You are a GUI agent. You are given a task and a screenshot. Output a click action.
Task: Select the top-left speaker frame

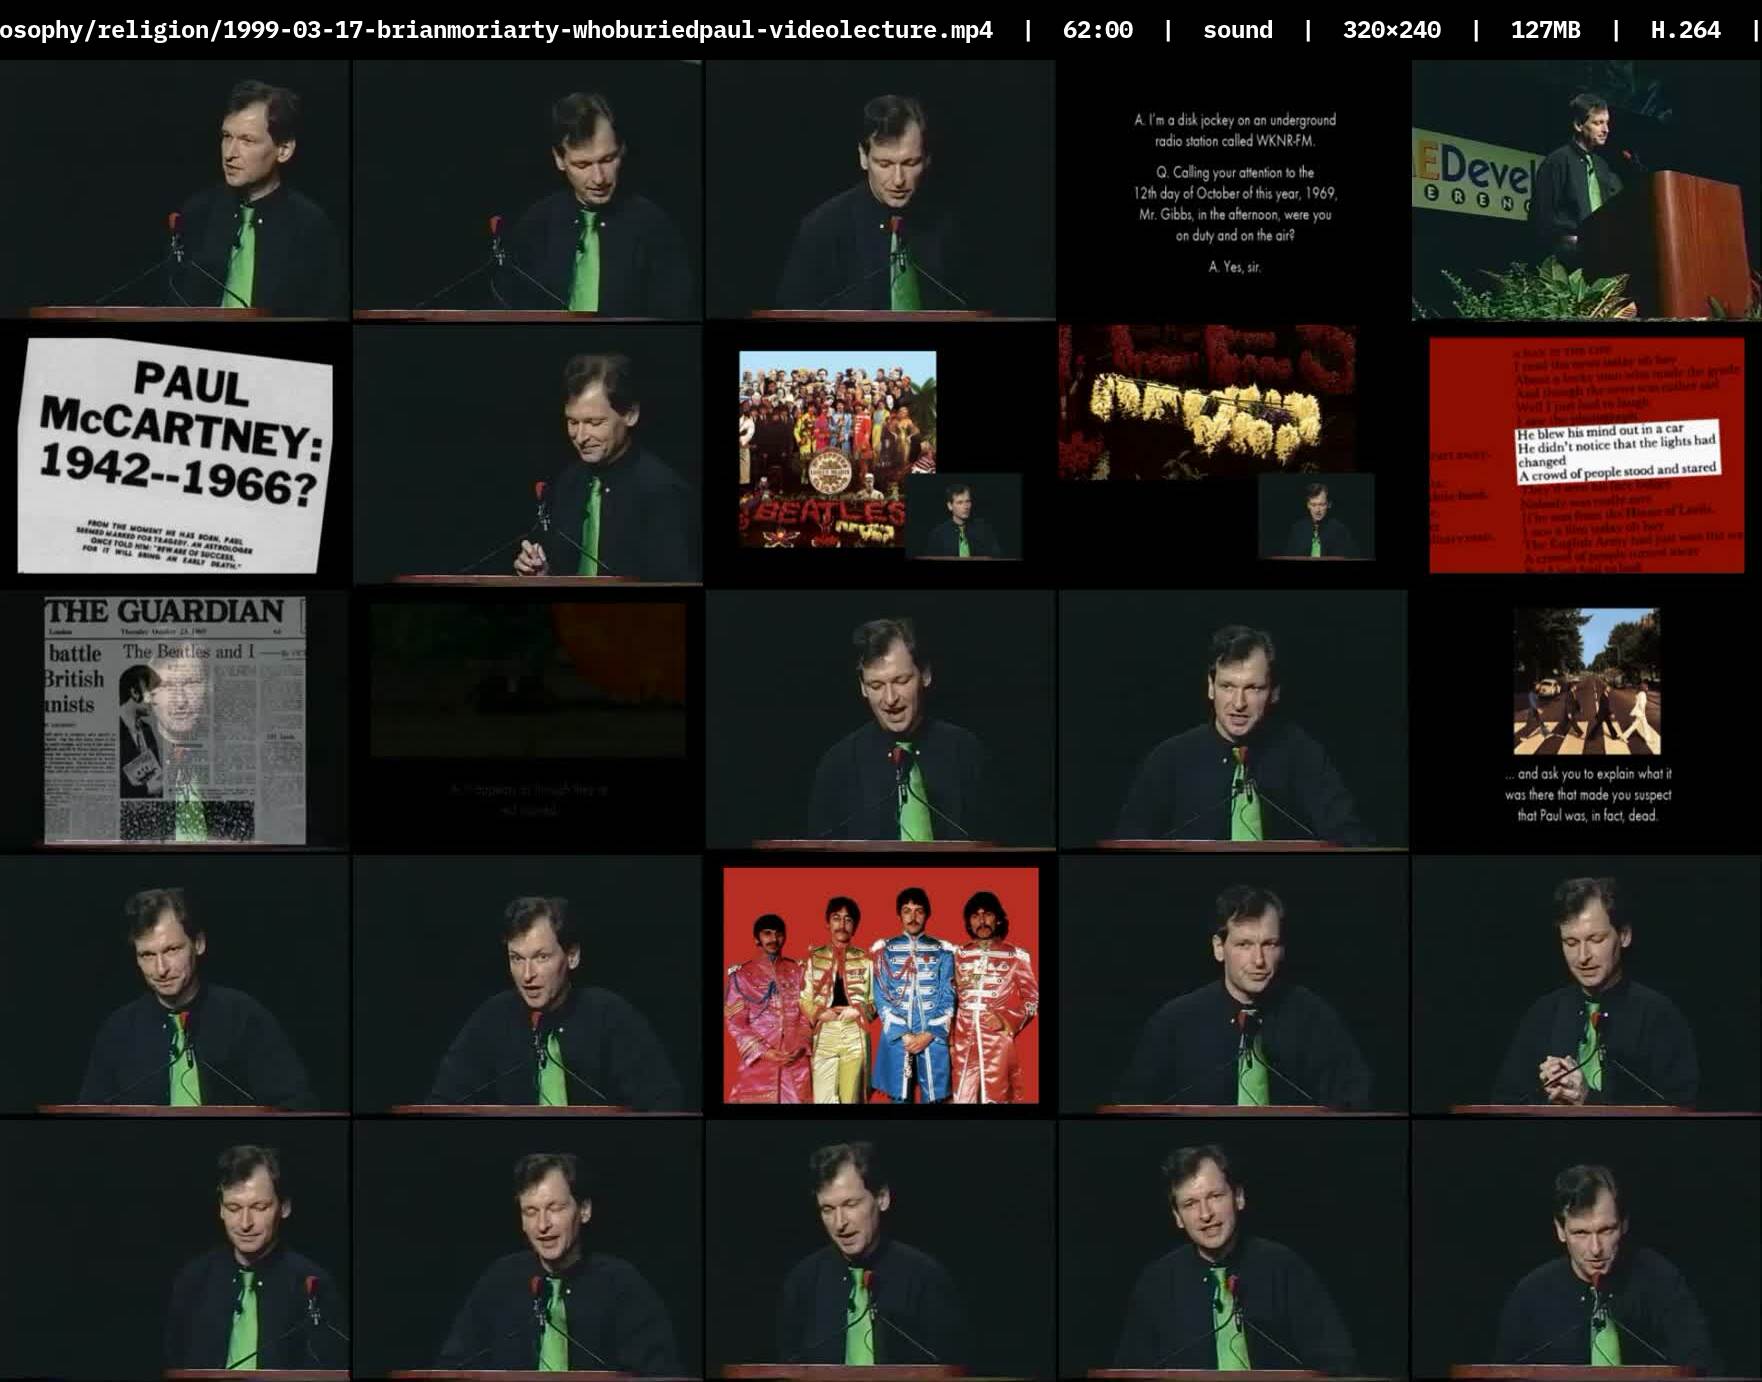click(175, 190)
